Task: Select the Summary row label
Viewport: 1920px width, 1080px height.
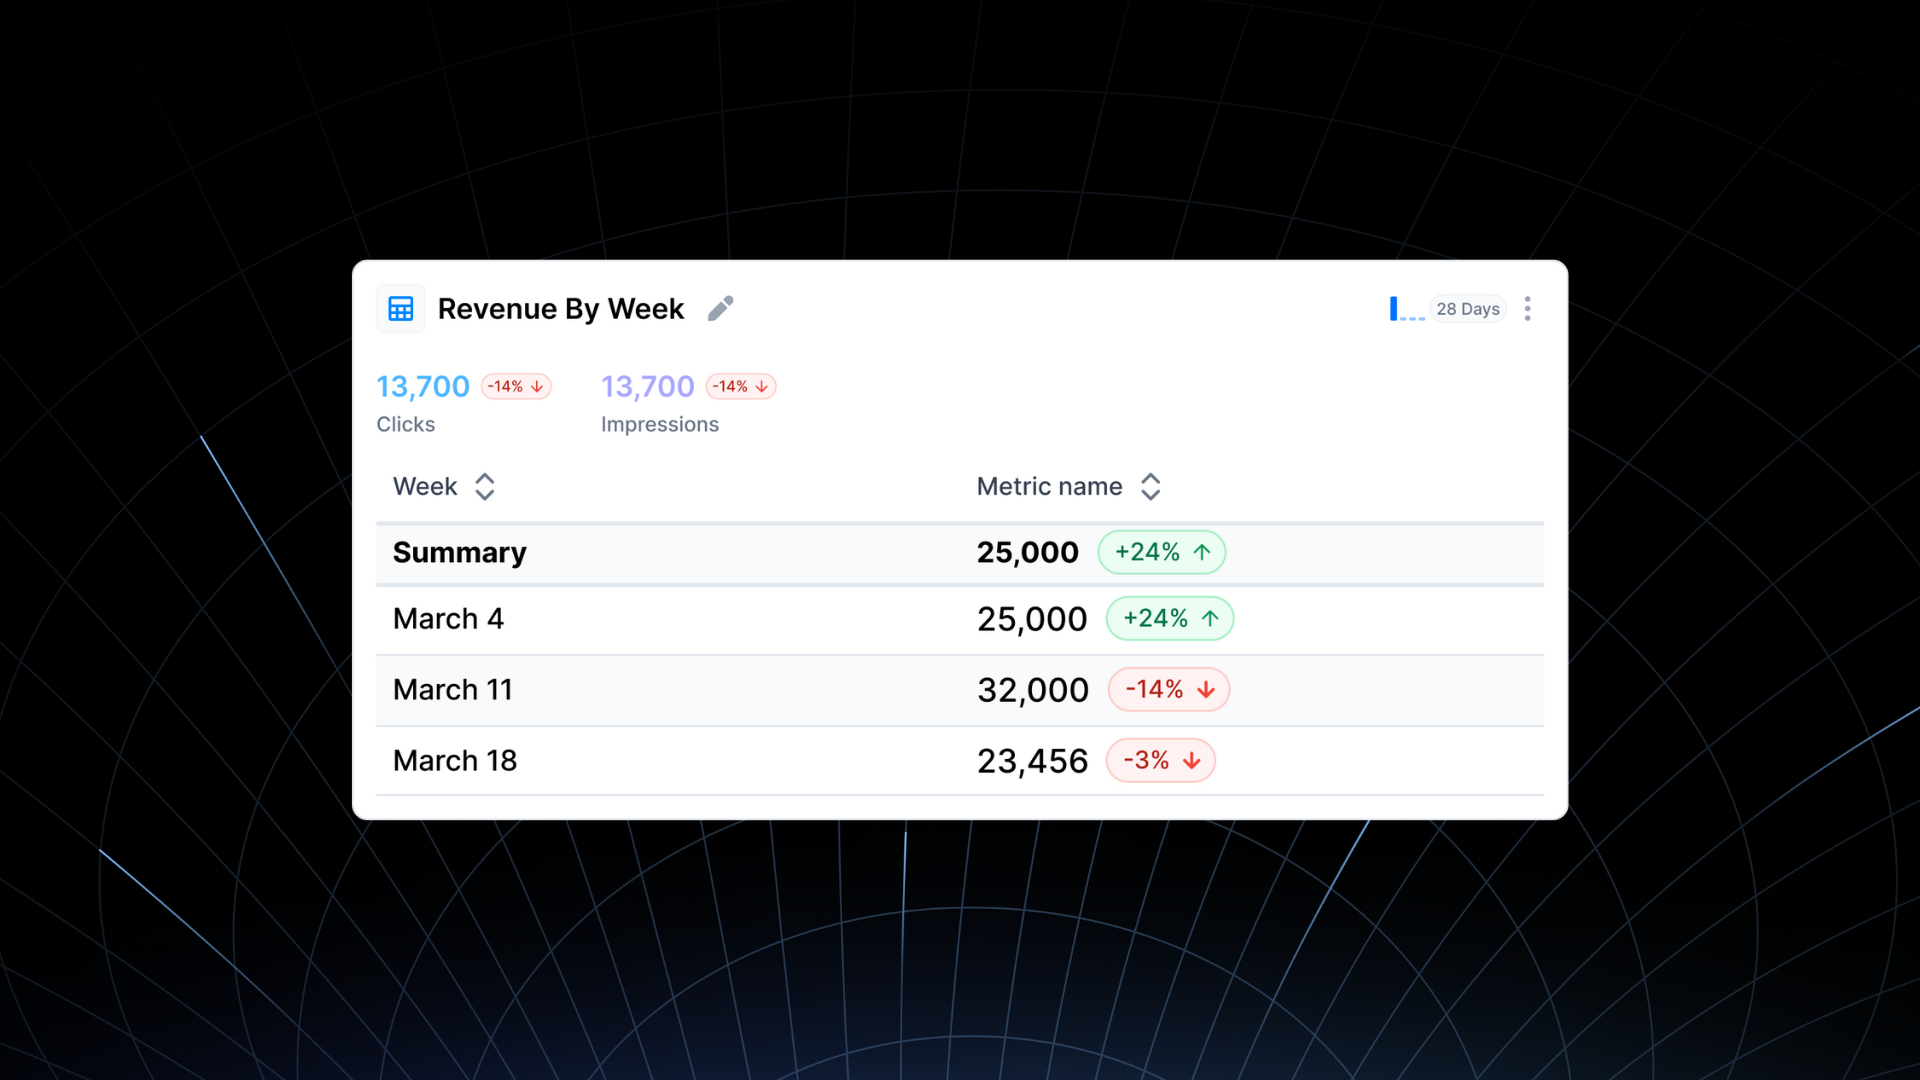Action: (x=460, y=552)
